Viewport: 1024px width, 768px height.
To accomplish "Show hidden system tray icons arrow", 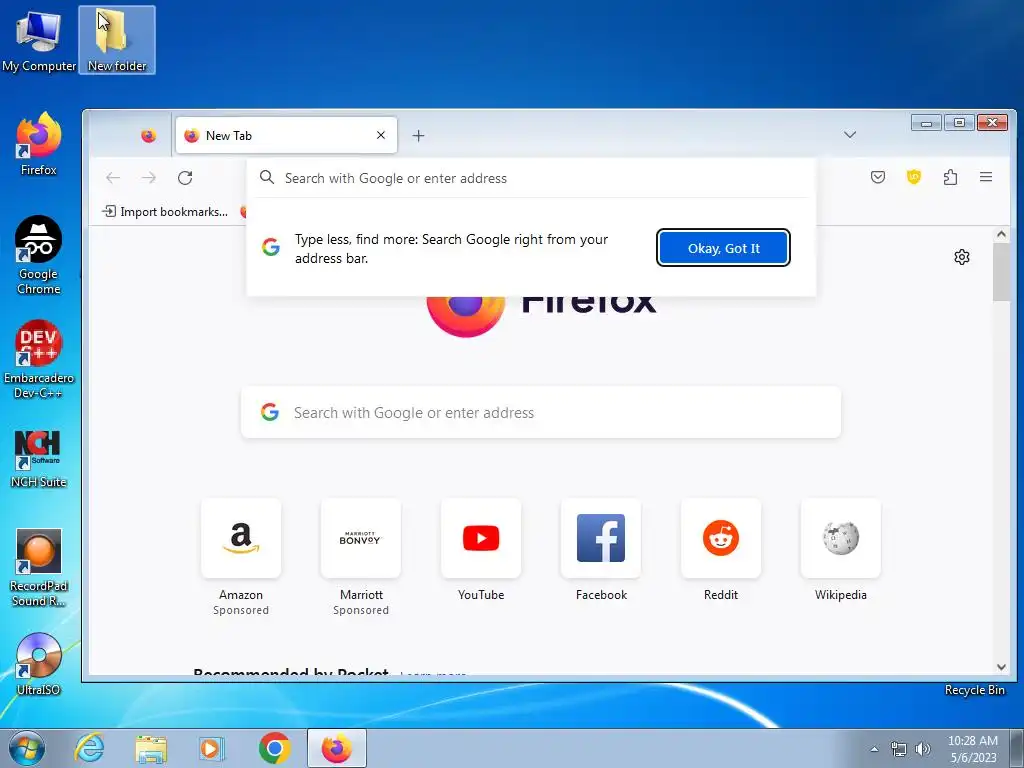I will coord(874,749).
